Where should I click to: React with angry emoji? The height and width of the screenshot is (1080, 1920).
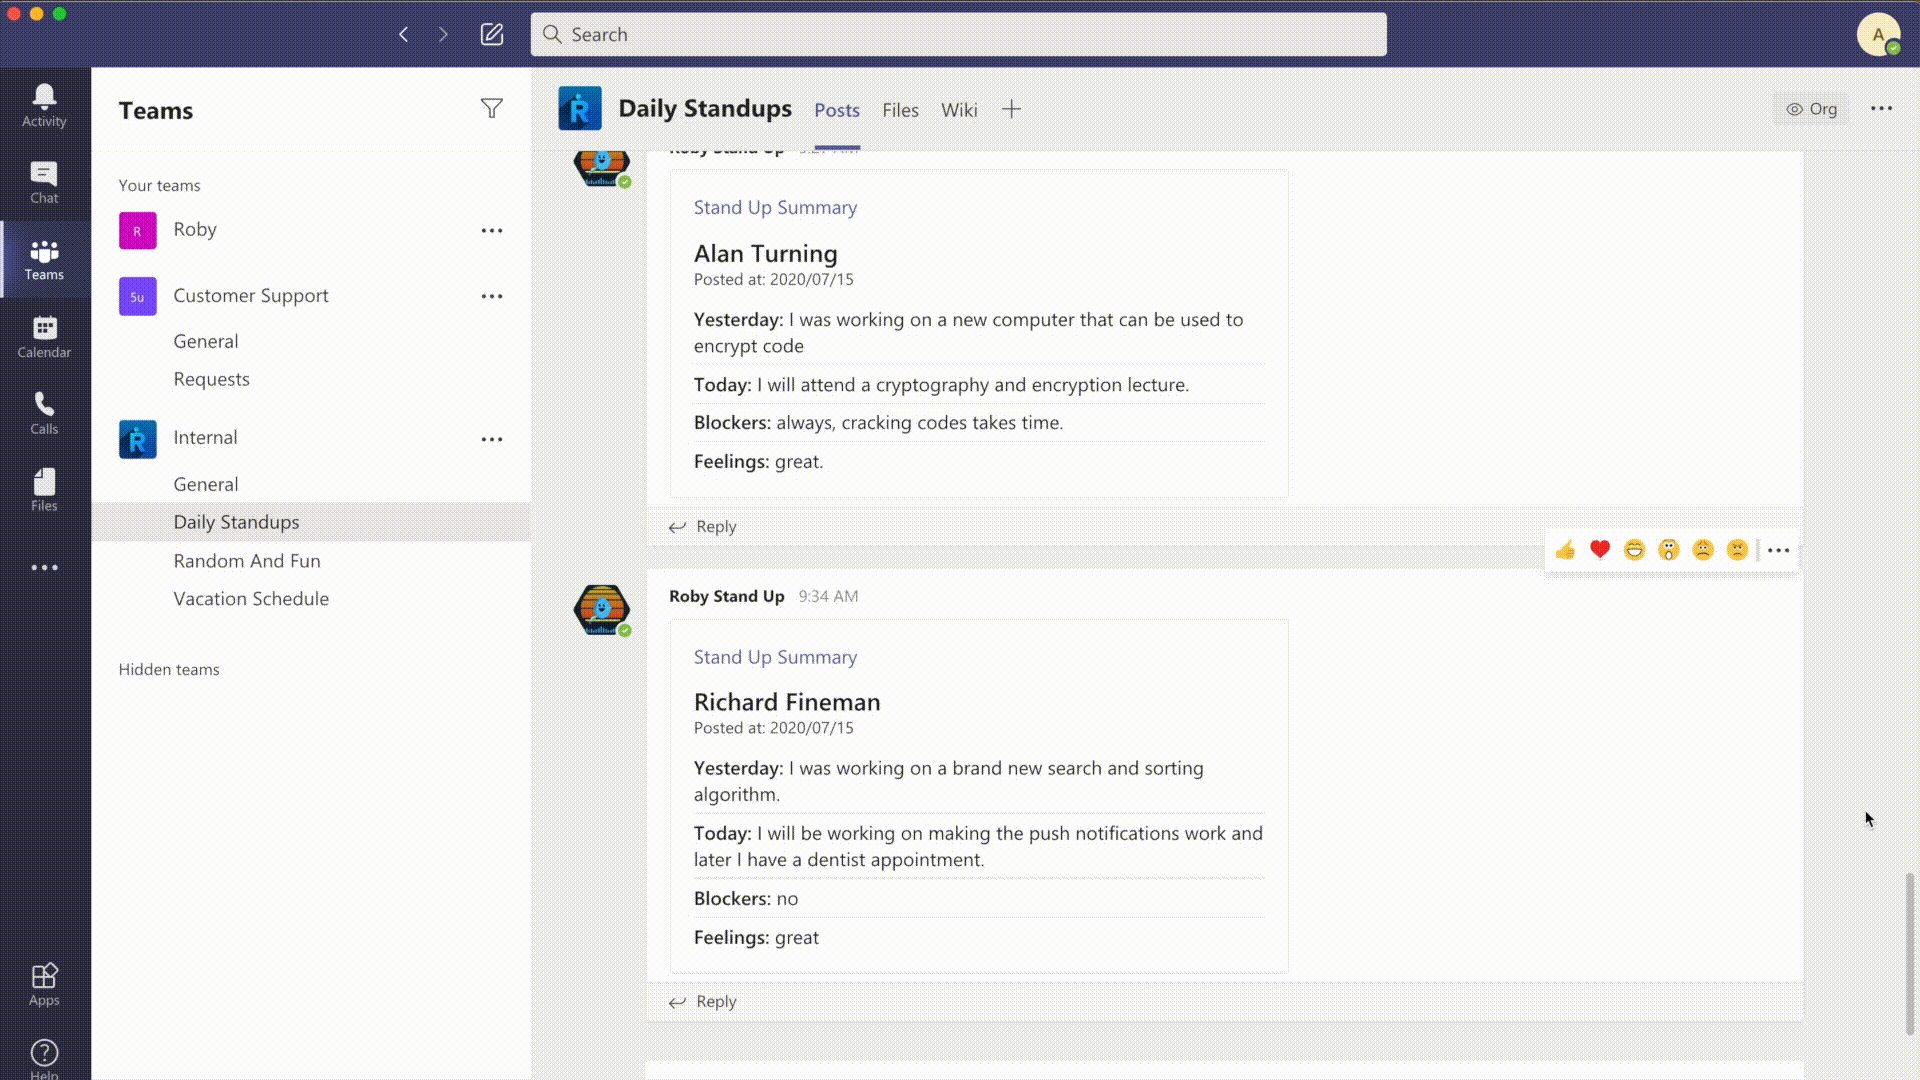tap(1738, 550)
